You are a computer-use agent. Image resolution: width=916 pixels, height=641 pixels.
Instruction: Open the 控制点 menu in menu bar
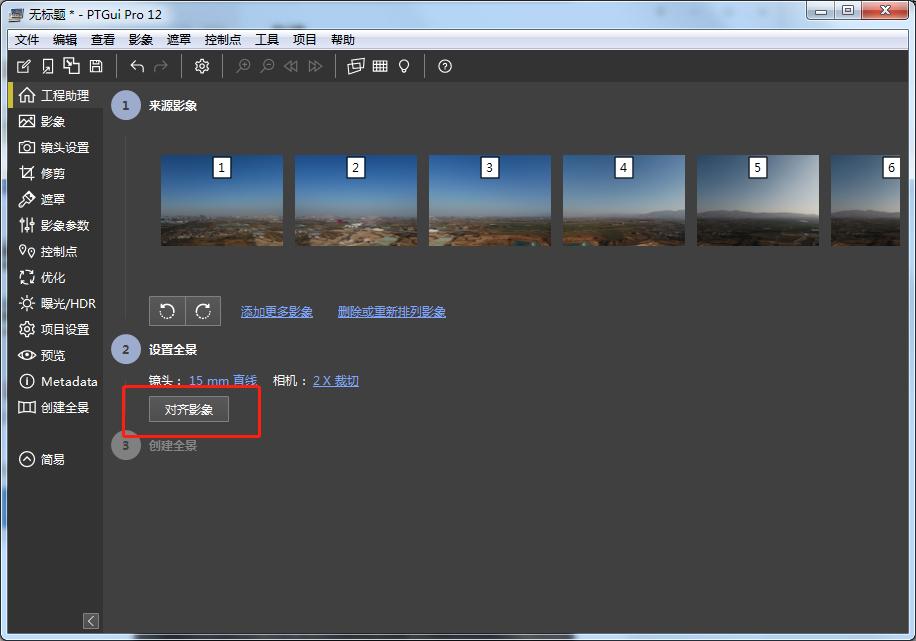(x=223, y=40)
